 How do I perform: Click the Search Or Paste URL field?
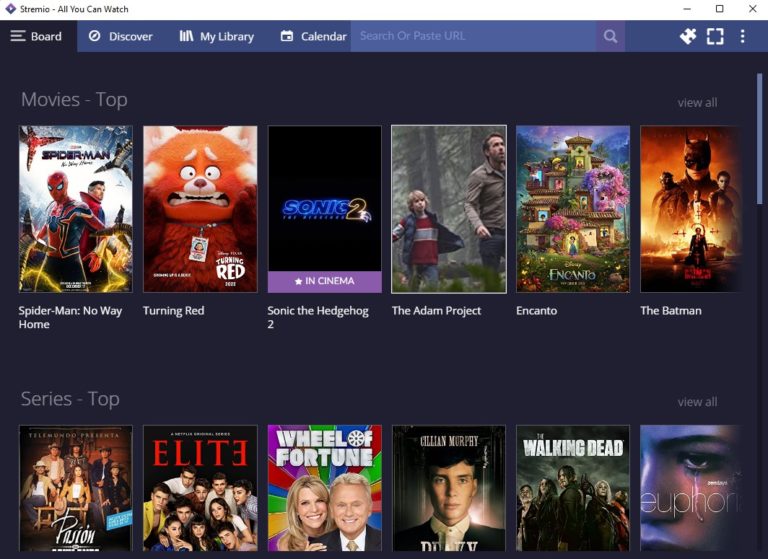pos(472,36)
